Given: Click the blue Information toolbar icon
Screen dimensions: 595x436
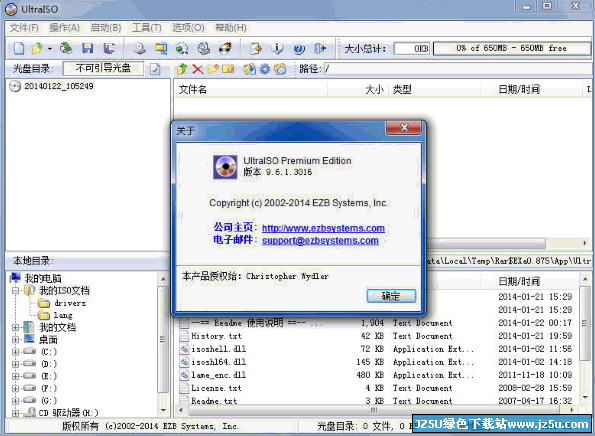Looking at the screenshot, I should click(x=277, y=49).
